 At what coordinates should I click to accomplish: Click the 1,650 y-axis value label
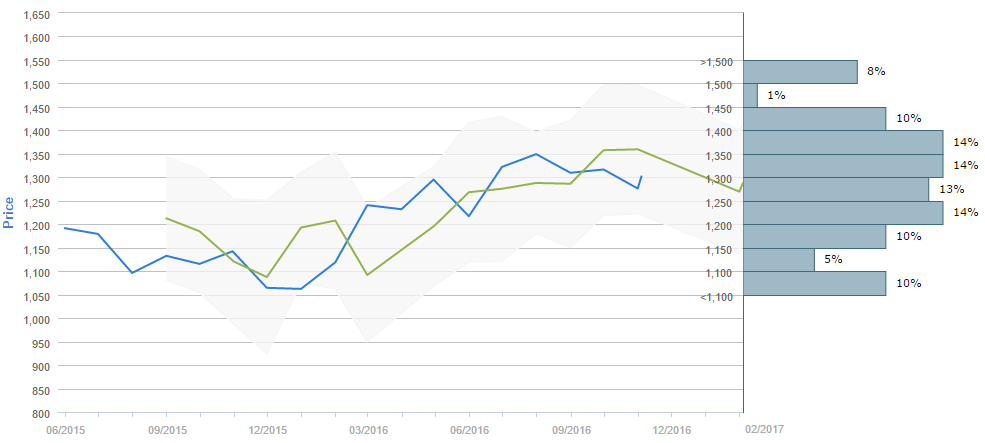click(36, 15)
